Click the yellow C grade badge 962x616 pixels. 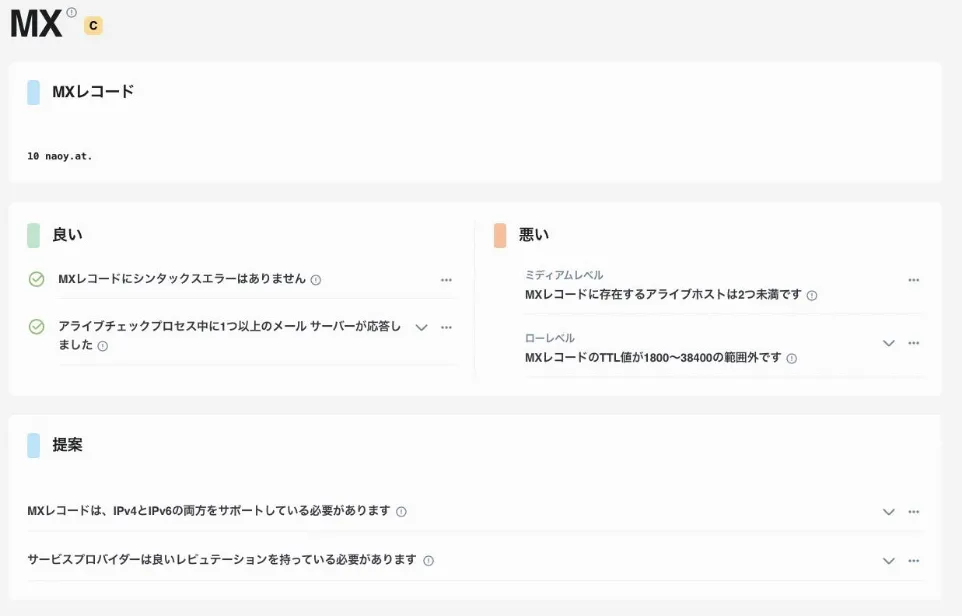tap(93, 26)
